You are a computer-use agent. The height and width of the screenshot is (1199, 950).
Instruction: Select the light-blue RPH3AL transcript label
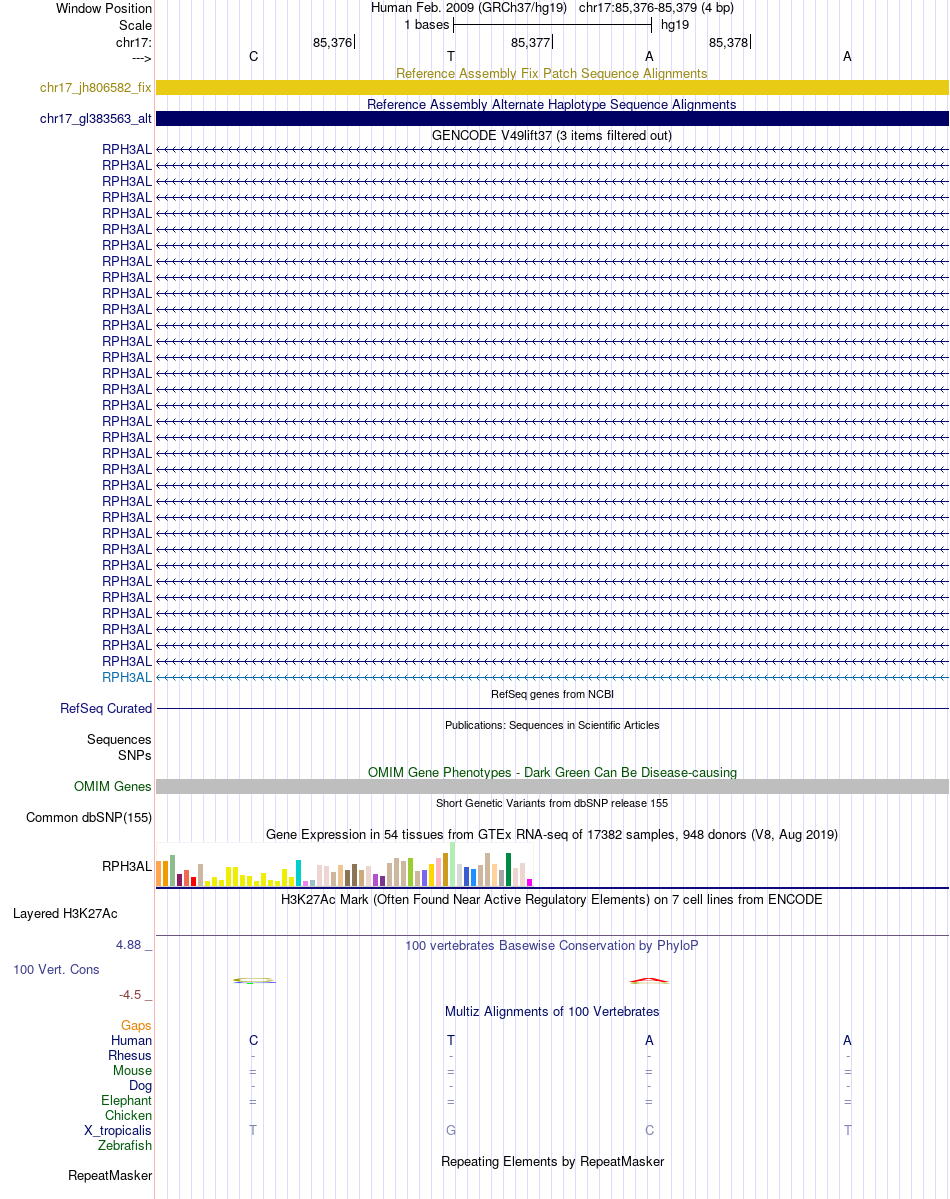point(127,677)
